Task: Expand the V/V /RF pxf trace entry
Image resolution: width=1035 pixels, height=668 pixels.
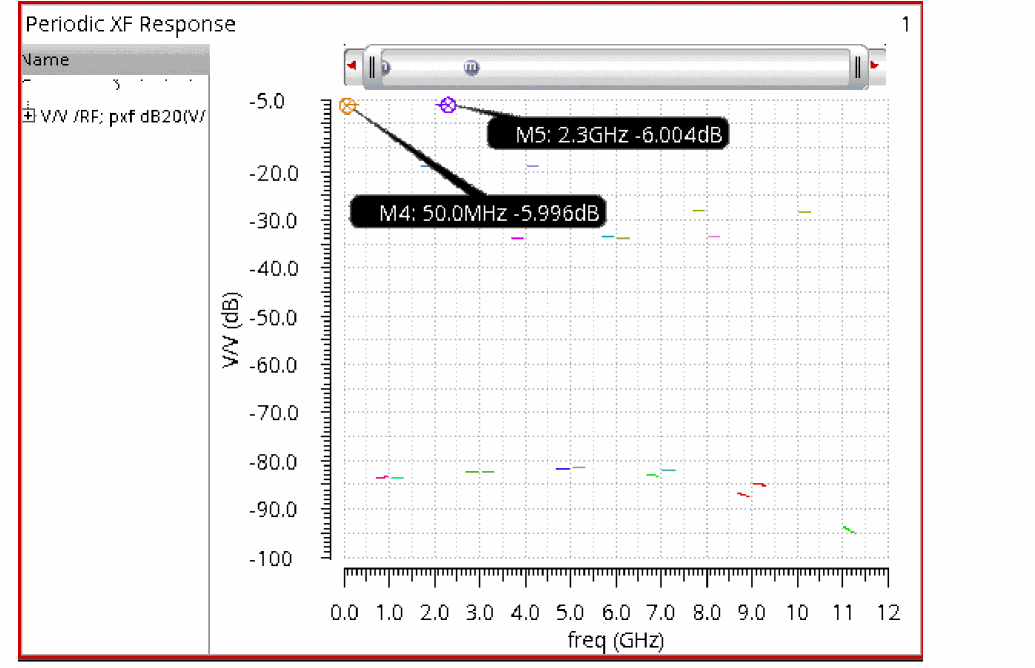Action: pos(28,116)
